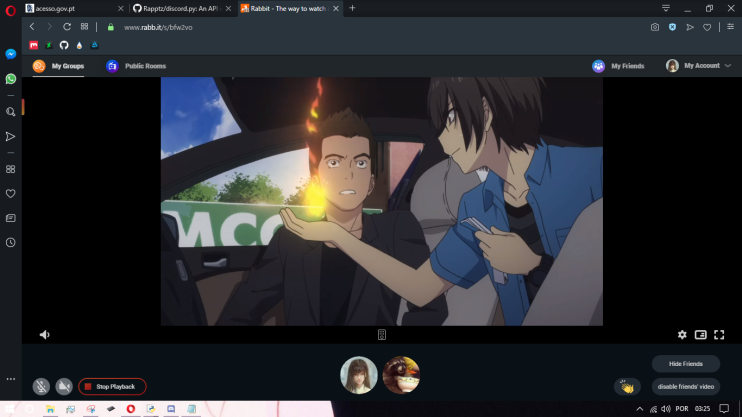Open File Explorer from taskbar
The height and width of the screenshot is (417, 742).
click(50, 409)
